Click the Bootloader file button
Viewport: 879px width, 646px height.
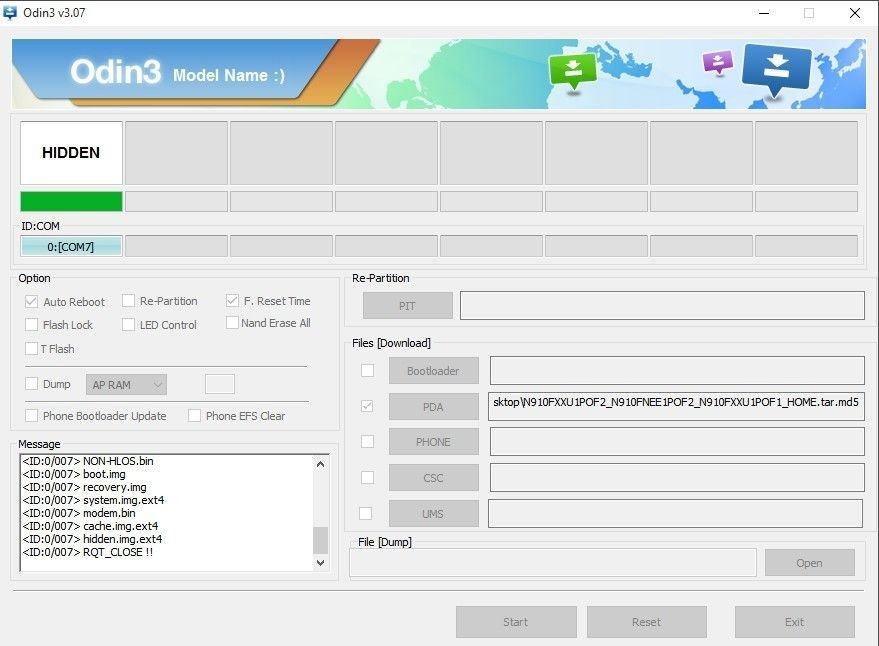coord(434,371)
